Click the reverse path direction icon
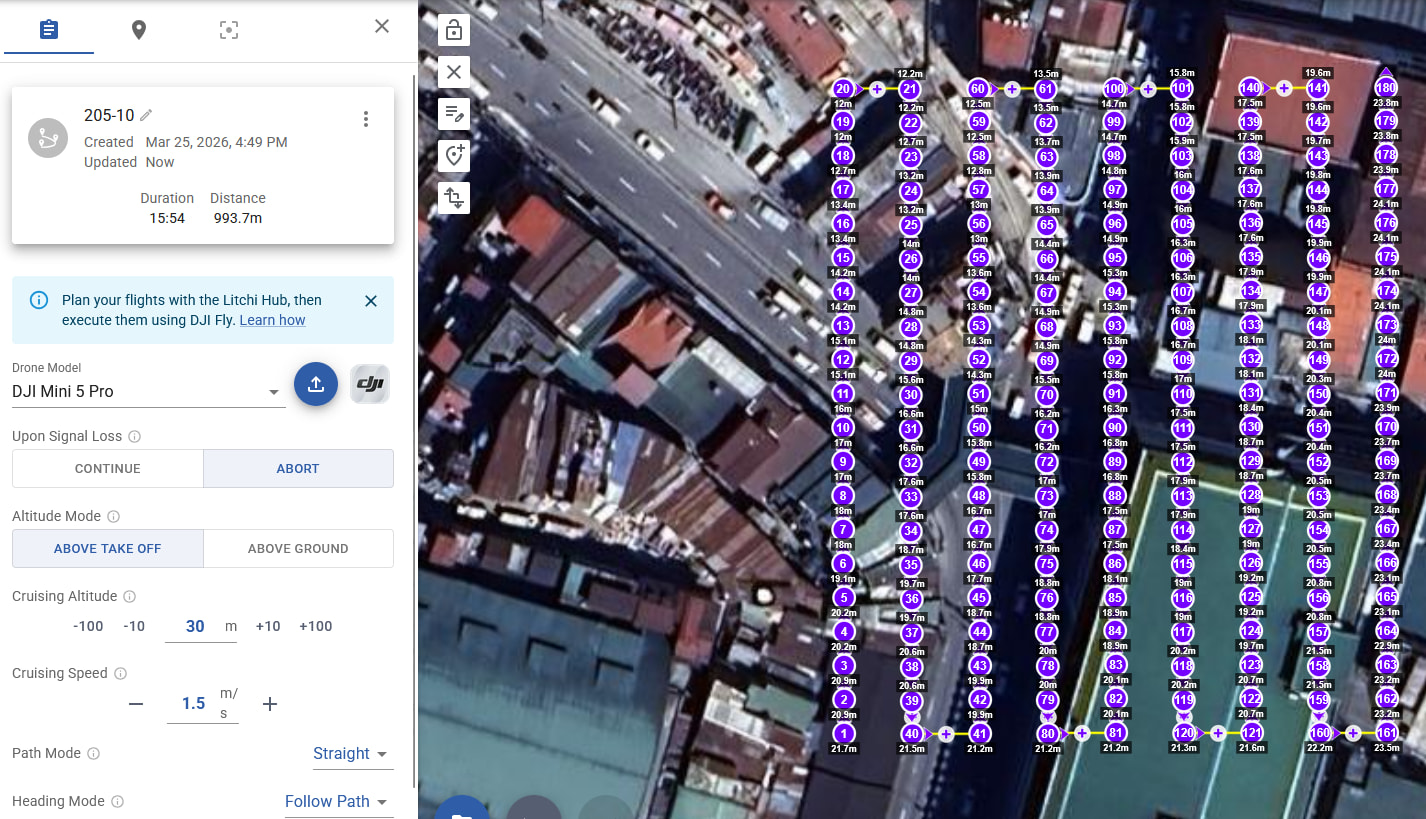 click(x=454, y=197)
